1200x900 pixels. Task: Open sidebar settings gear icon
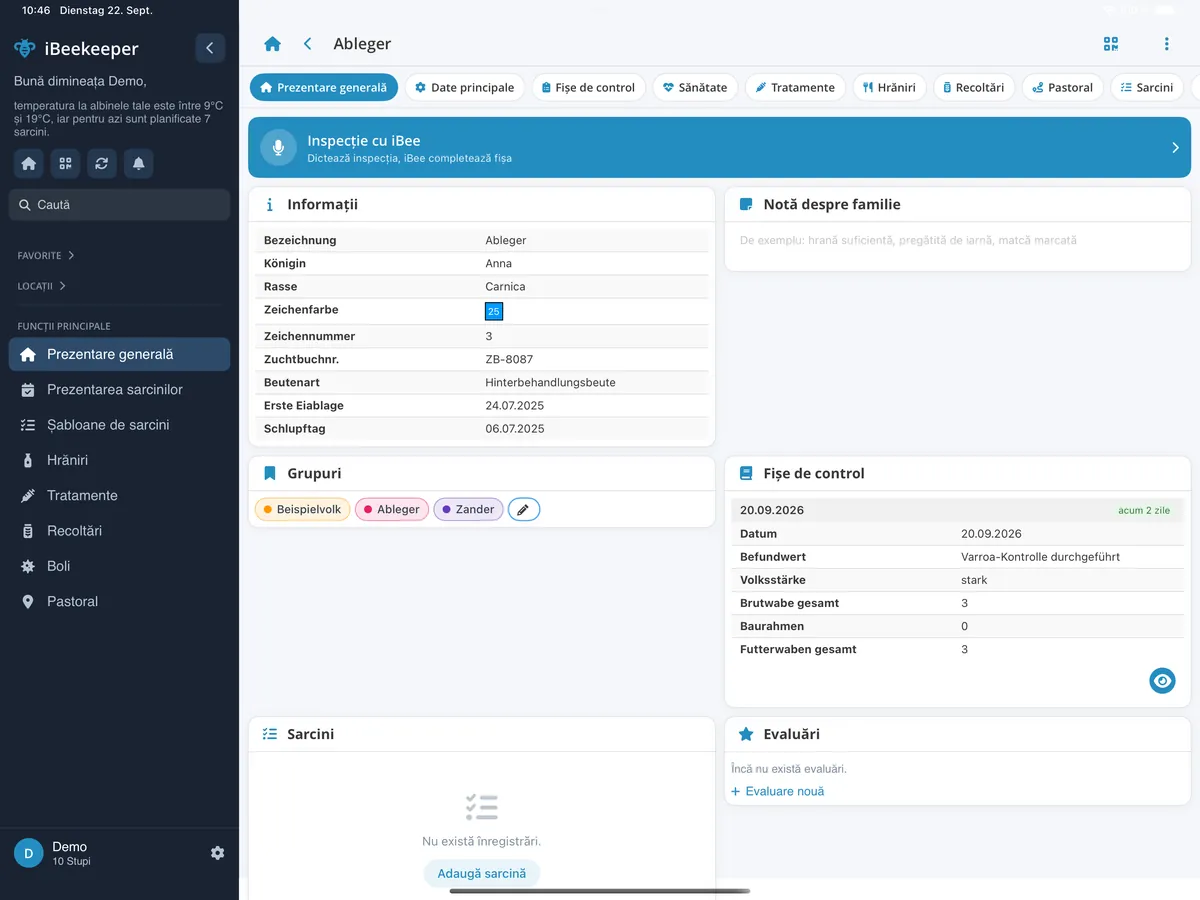[x=217, y=853]
